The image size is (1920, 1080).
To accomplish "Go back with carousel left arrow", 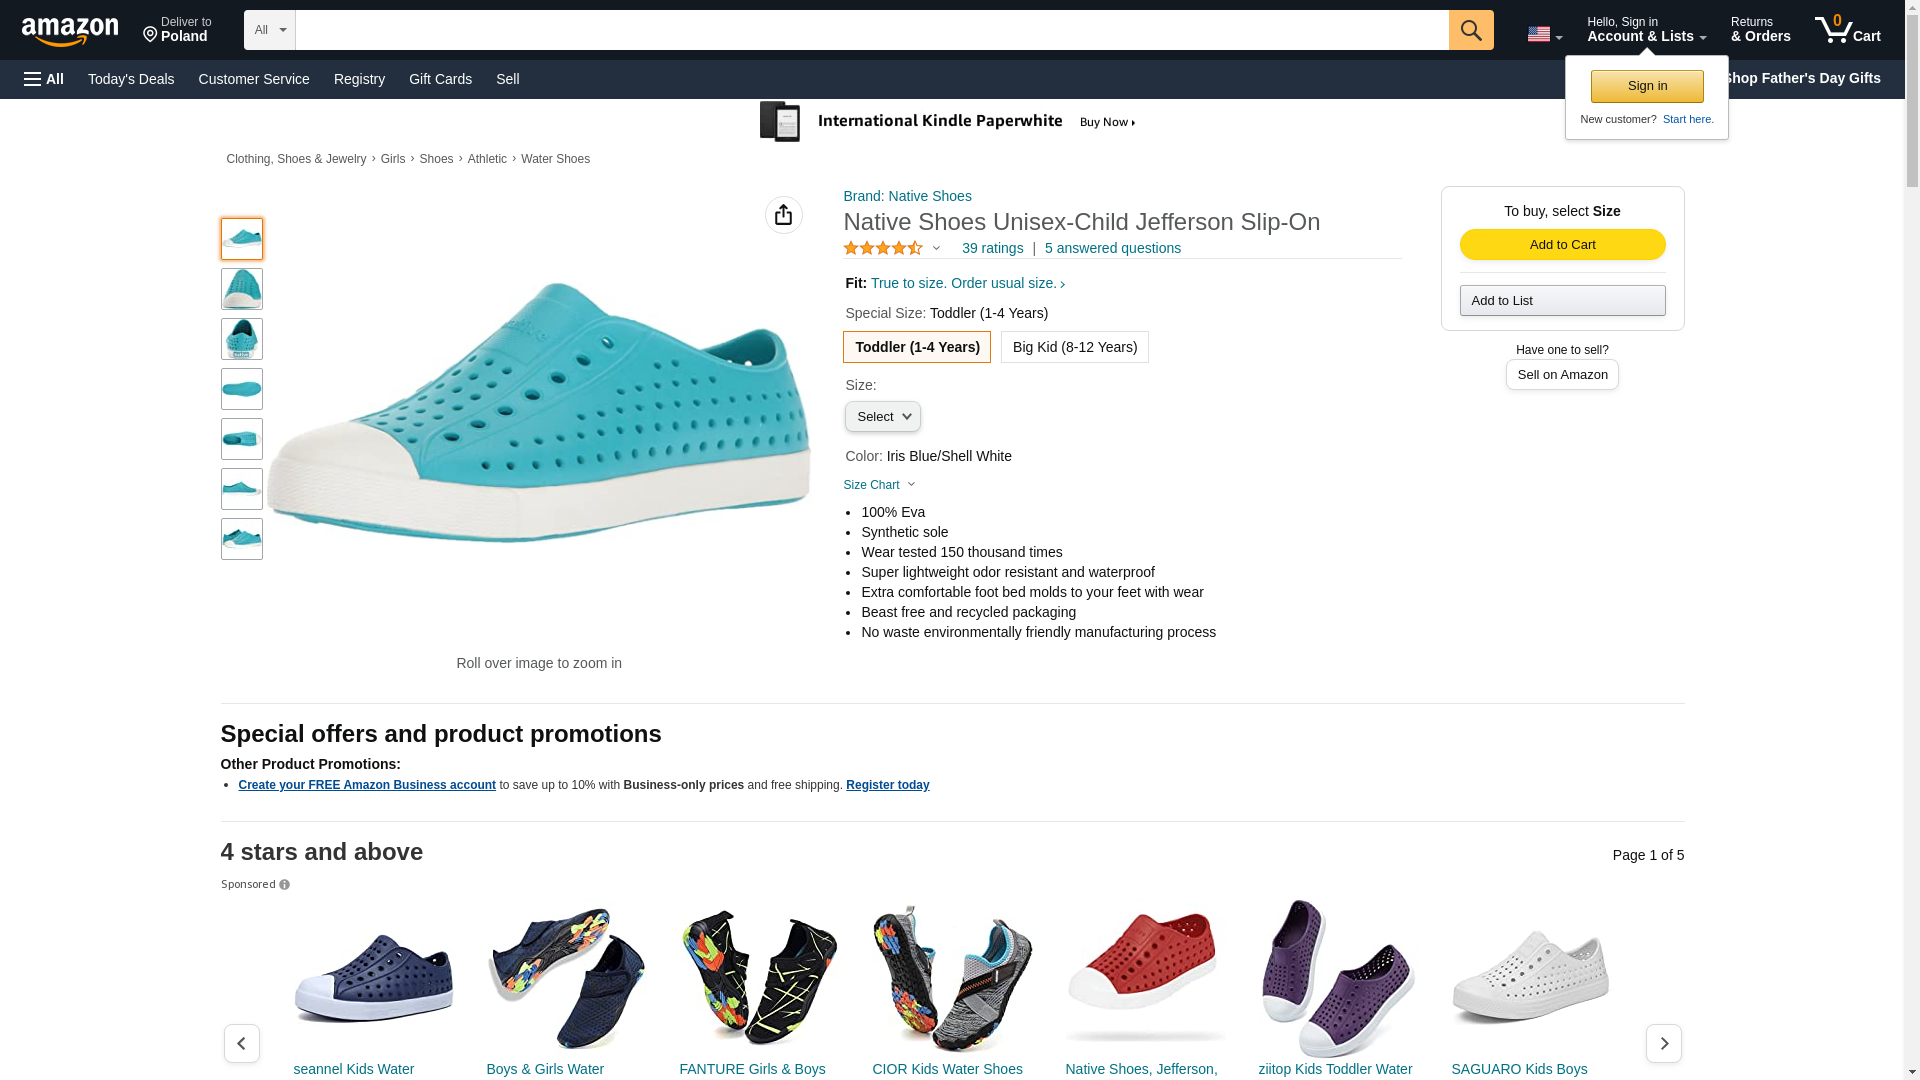I will [241, 1043].
